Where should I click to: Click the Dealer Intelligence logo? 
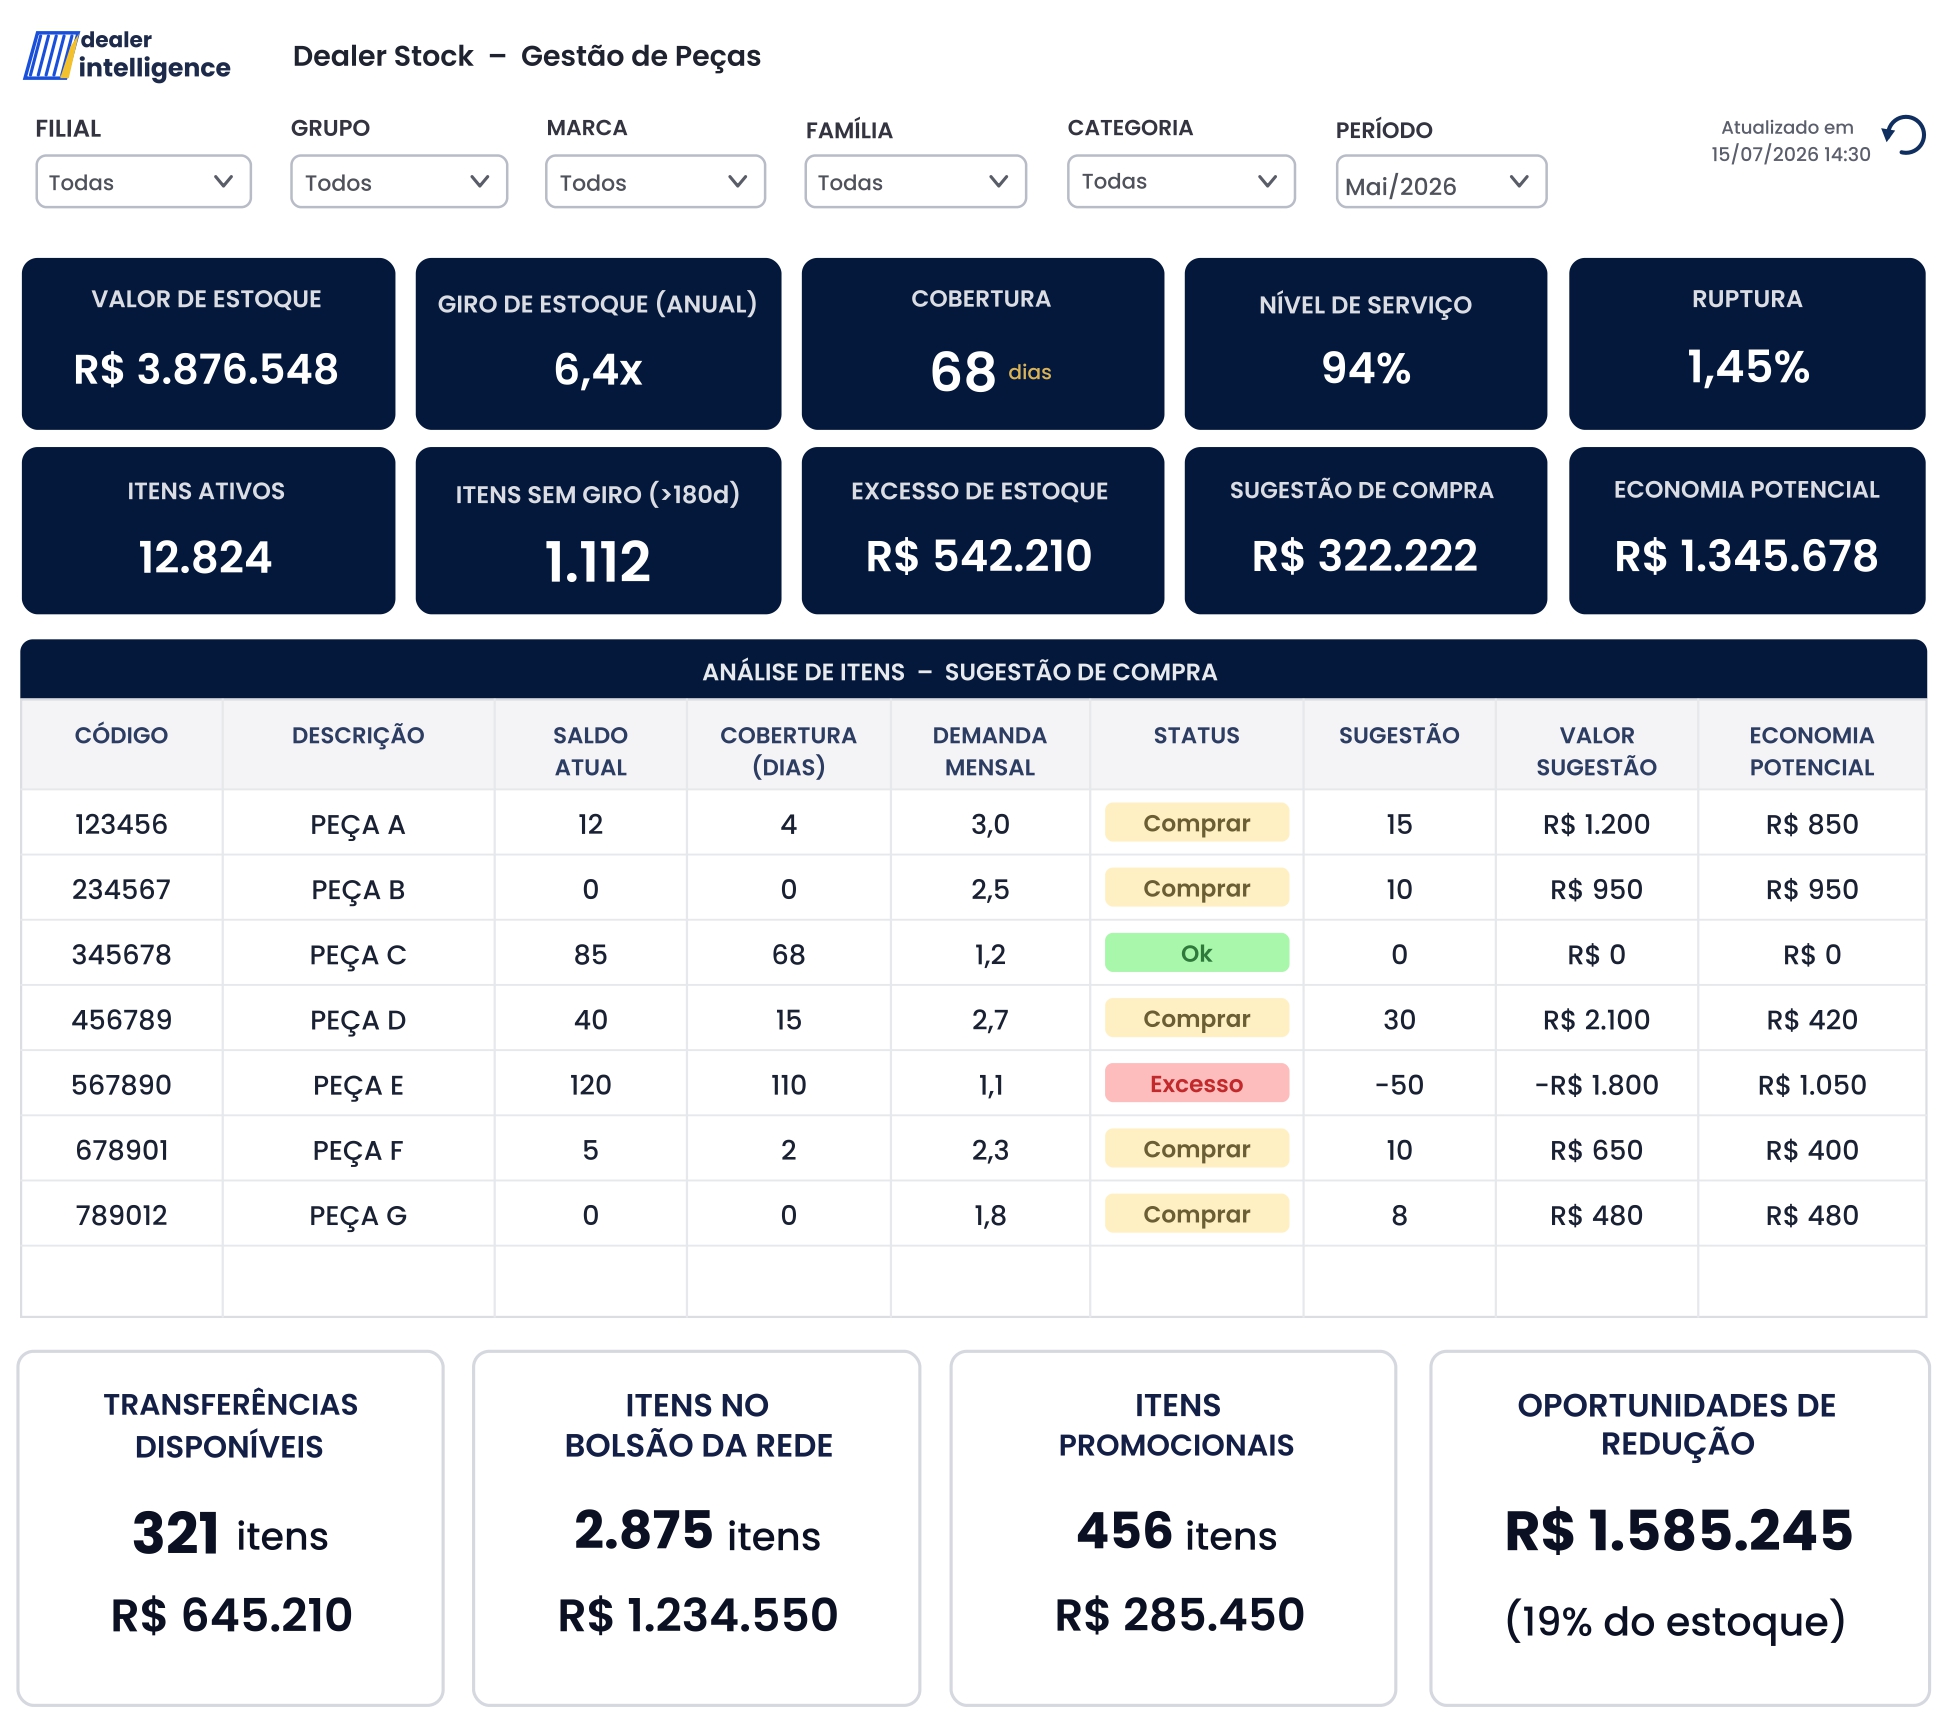(127, 55)
